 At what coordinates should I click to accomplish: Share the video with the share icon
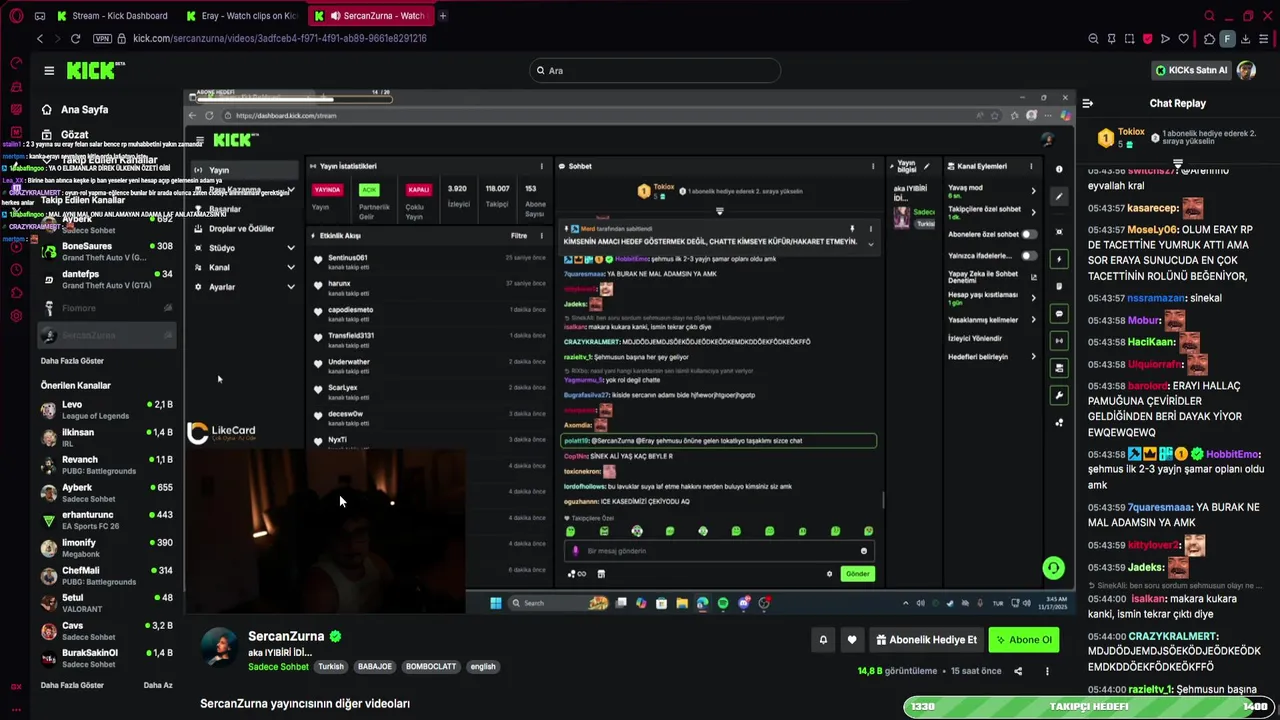point(1018,671)
